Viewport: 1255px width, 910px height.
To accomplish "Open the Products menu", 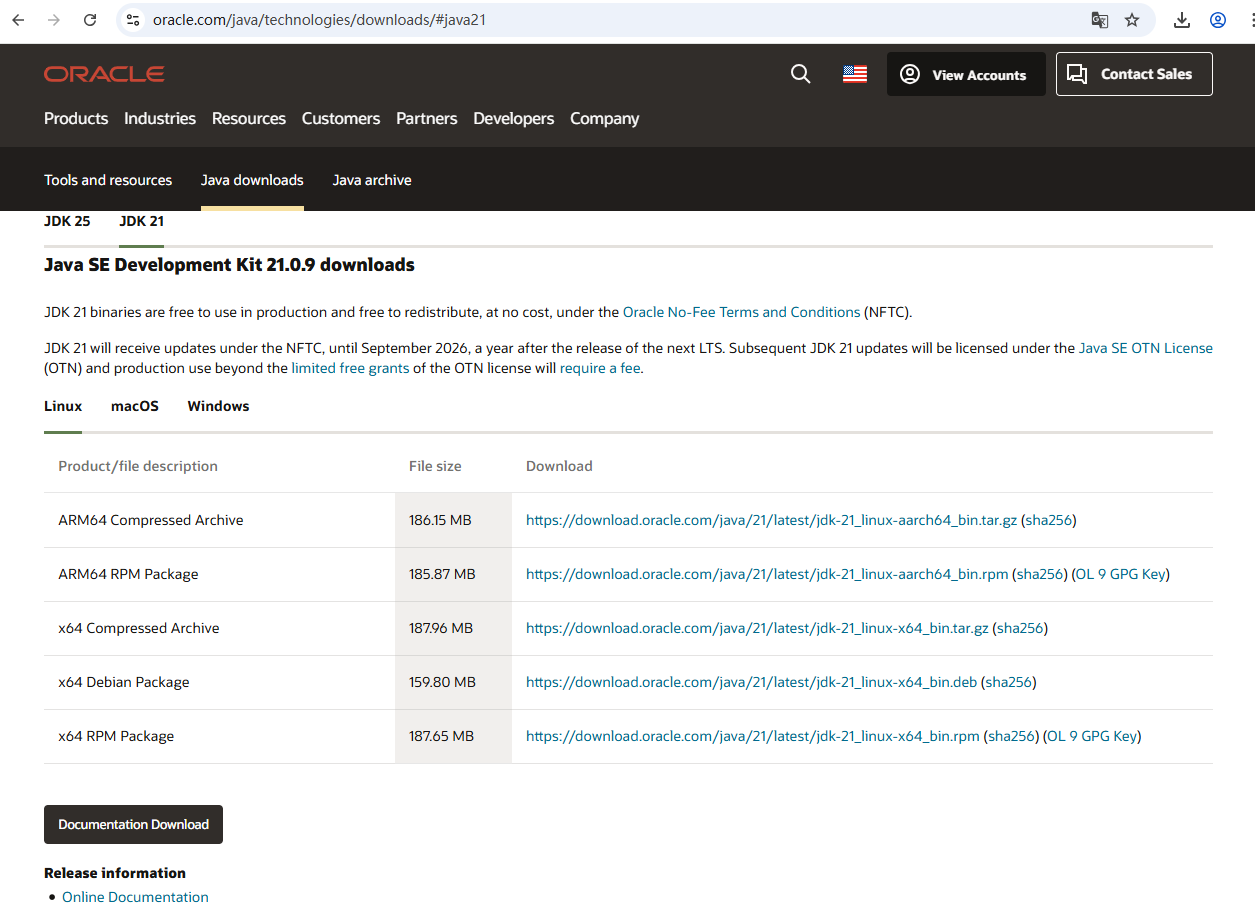I will click(76, 118).
